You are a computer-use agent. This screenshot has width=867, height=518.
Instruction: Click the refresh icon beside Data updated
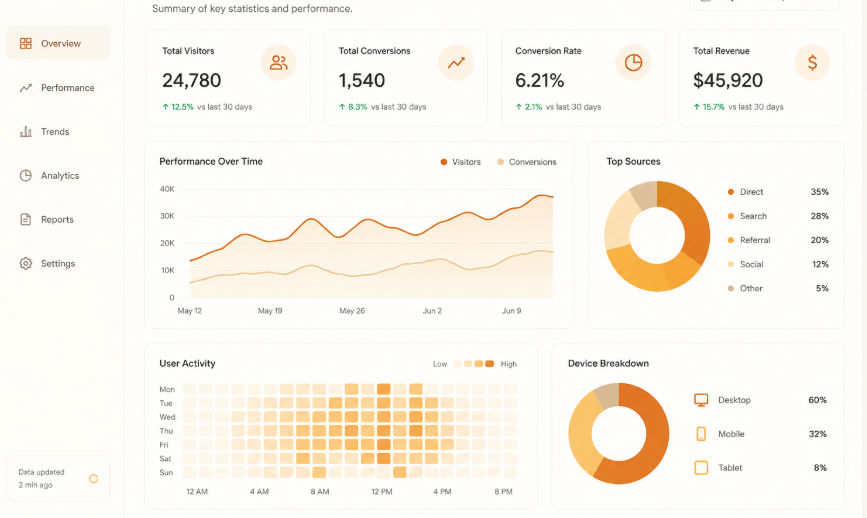[x=93, y=478]
